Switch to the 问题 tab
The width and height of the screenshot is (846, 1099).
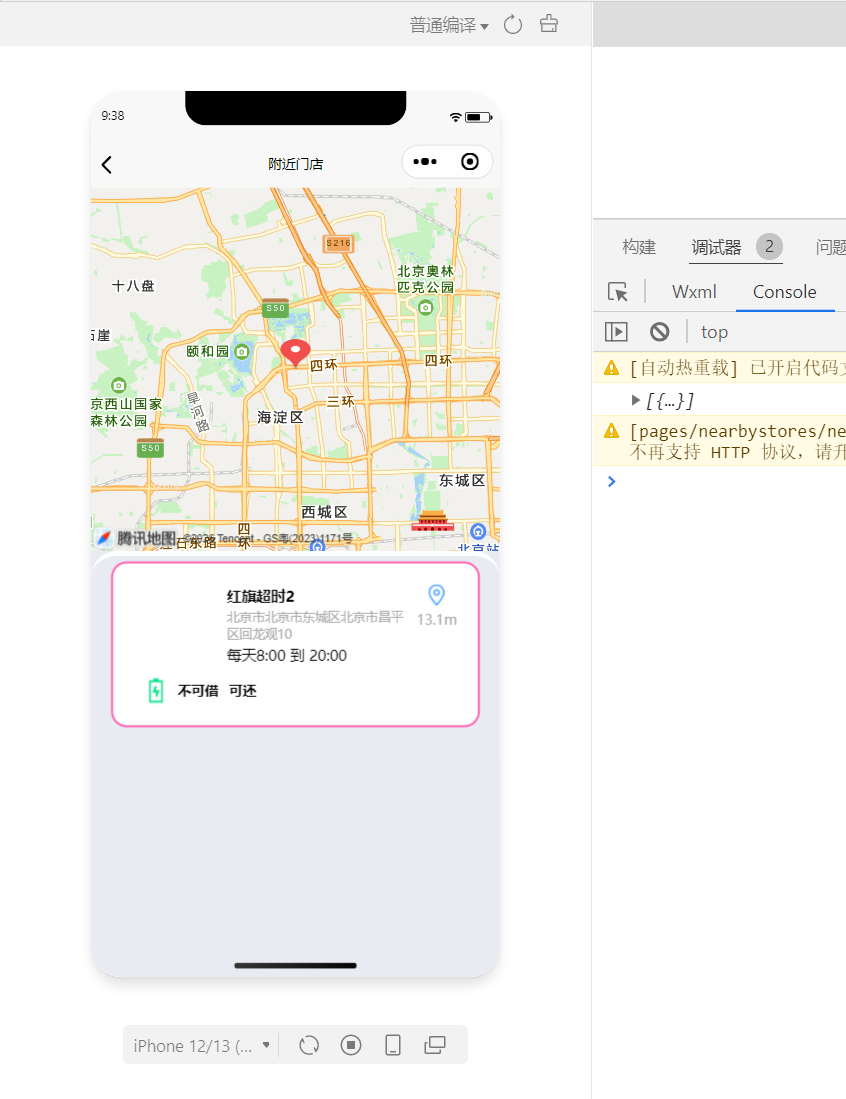[x=831, y=247]
